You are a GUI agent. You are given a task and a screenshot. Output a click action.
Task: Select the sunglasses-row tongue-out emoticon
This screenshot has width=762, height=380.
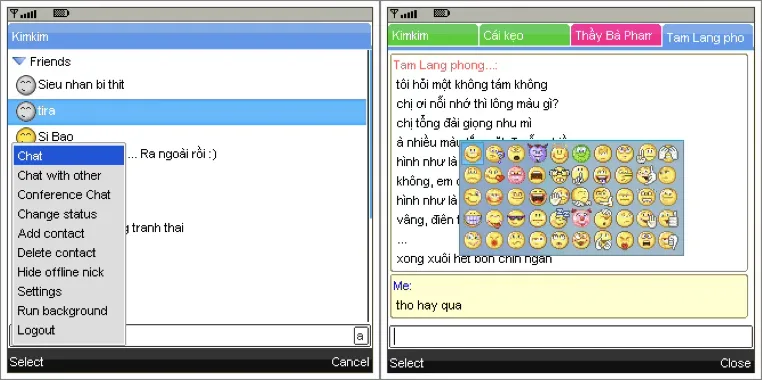point(495,218)
